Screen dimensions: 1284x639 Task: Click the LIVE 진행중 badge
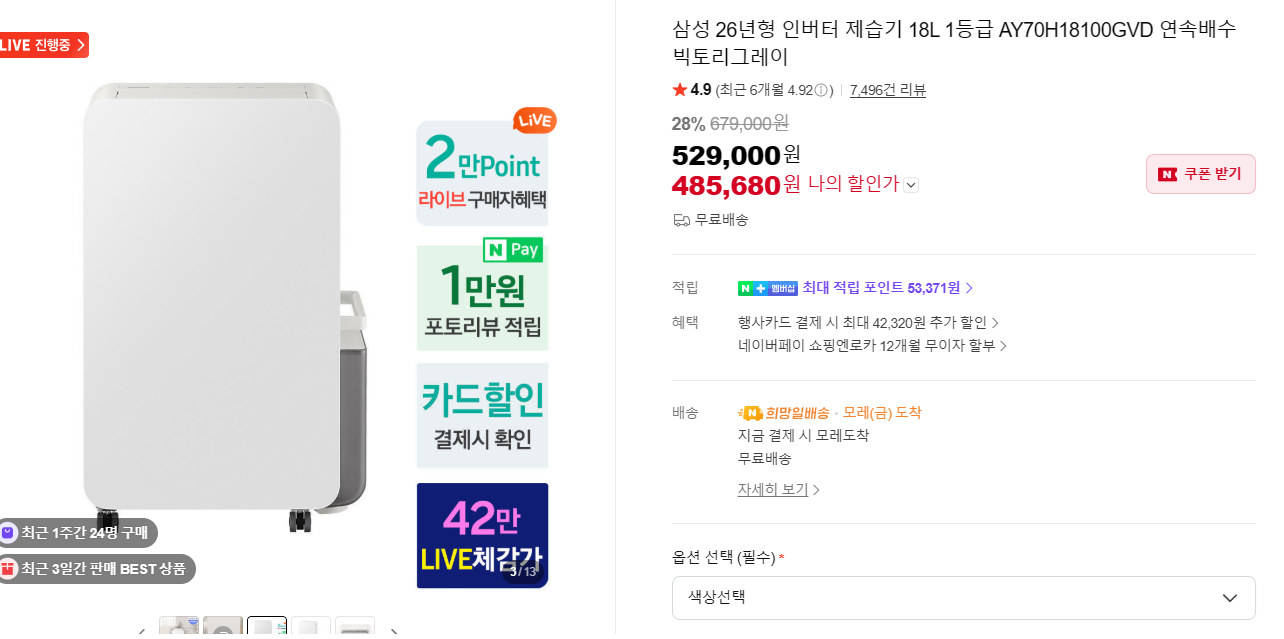pyautogui.click(x=42, y=45)
